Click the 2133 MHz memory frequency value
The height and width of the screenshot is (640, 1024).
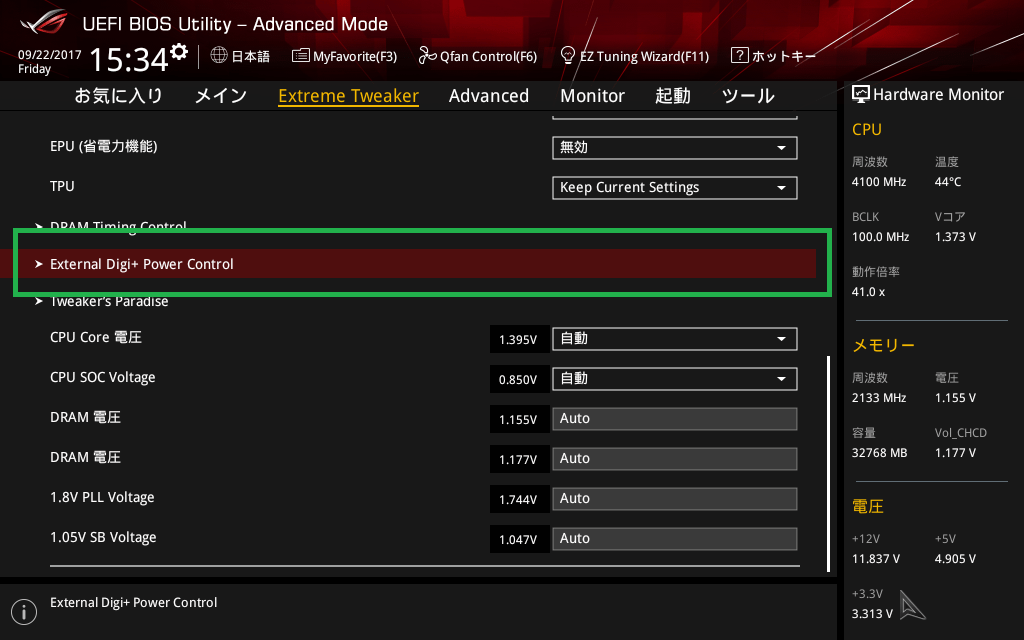tap(879, 398)
